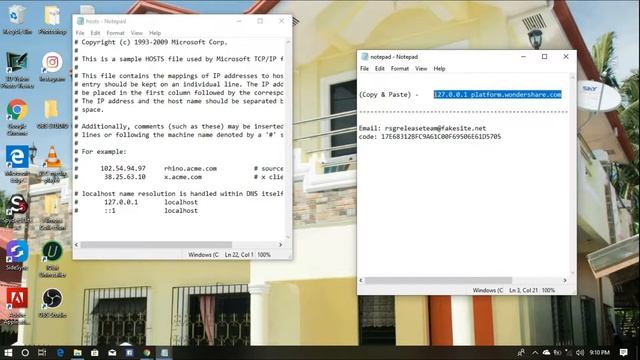This screenshot has width=640, height=360.
Task: Open the Instagram desktop shortcut
Action: coord(52,67)
